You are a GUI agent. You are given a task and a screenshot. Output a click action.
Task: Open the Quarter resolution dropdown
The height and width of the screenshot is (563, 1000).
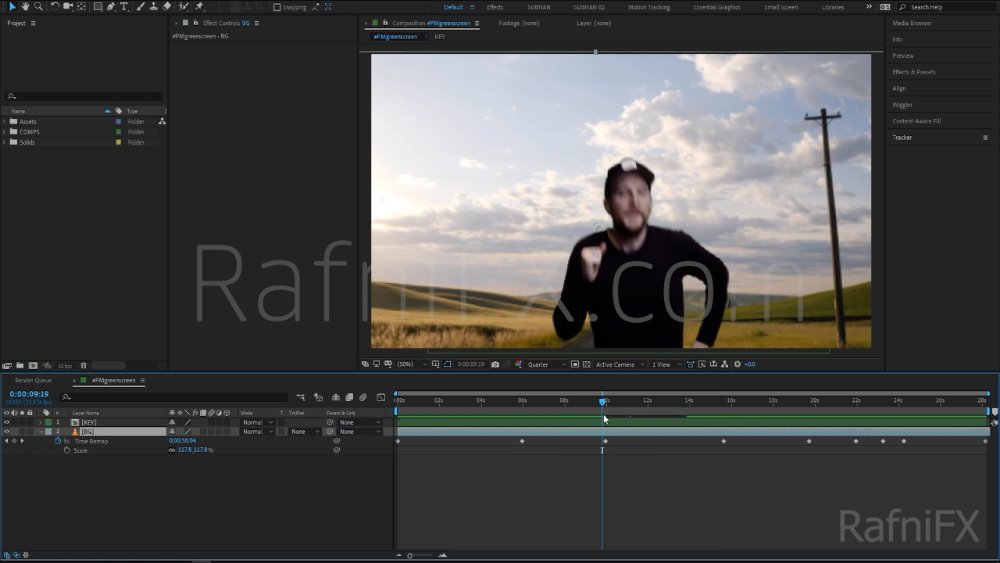point(547,364)
